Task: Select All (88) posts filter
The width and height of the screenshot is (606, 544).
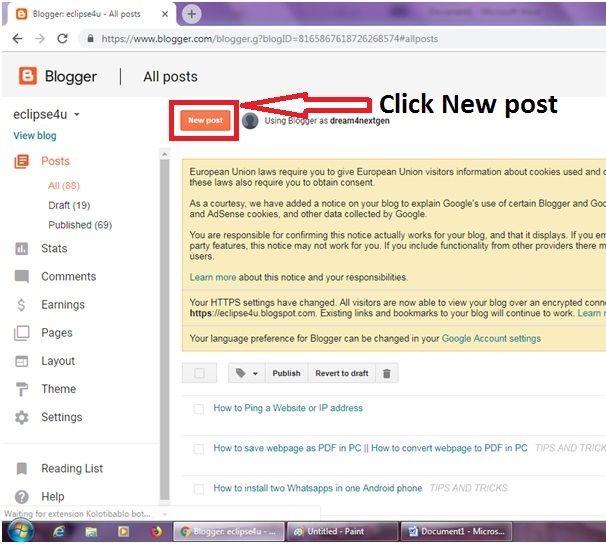Action: coord(64,186)
